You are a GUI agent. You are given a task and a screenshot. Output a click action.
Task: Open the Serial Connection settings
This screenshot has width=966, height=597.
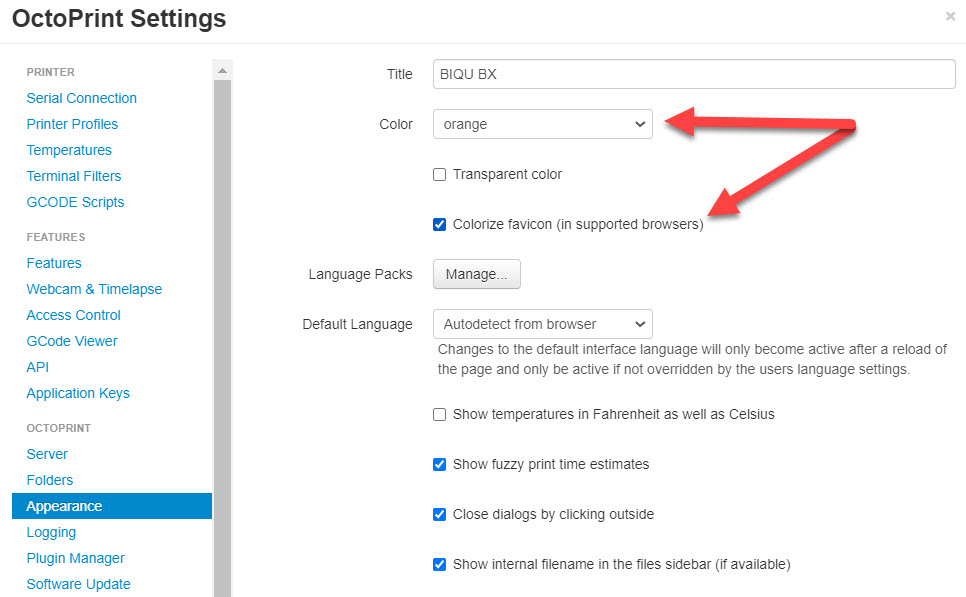(81, 98)
